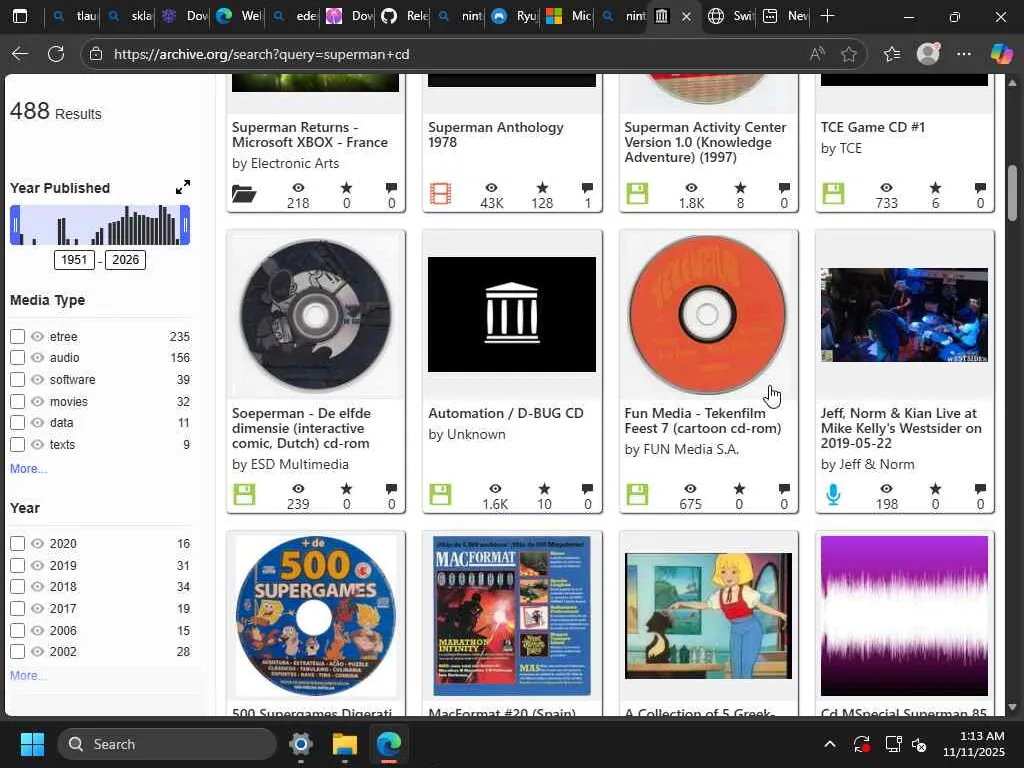Switch to the New tab
Image resolution: width=1024 pixels, height=768 pixels.
(x=784, y=16)
